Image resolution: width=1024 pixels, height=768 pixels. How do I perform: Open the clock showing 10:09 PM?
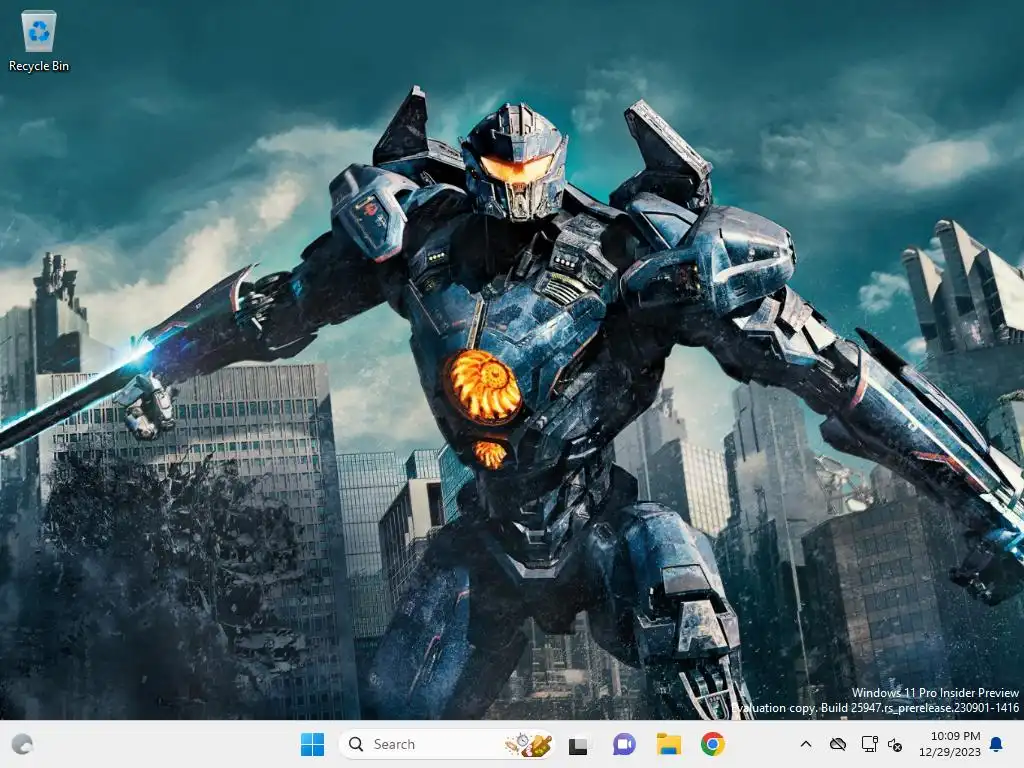[950, 744]
